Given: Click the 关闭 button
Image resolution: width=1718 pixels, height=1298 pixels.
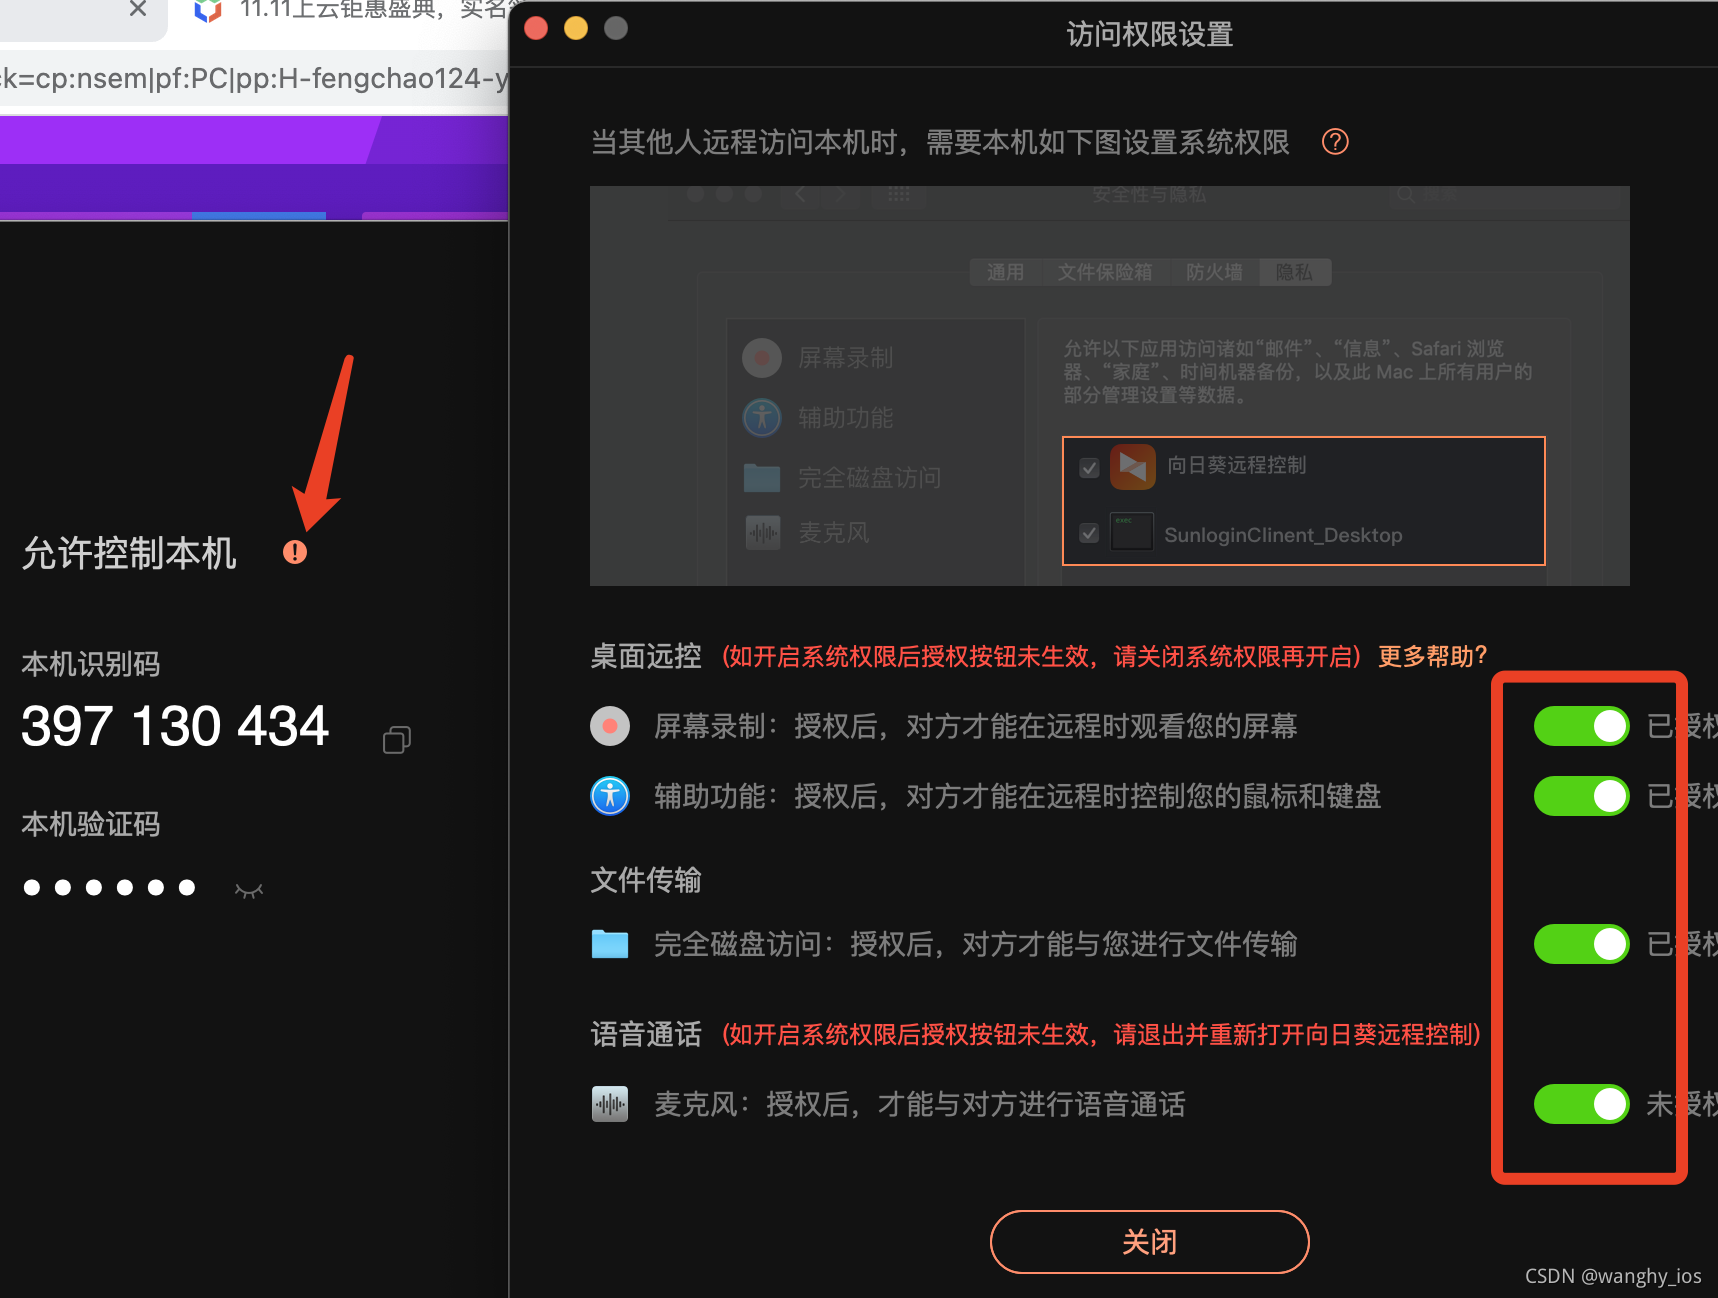Looking at the screenshot, I should click(1150, 1242).
